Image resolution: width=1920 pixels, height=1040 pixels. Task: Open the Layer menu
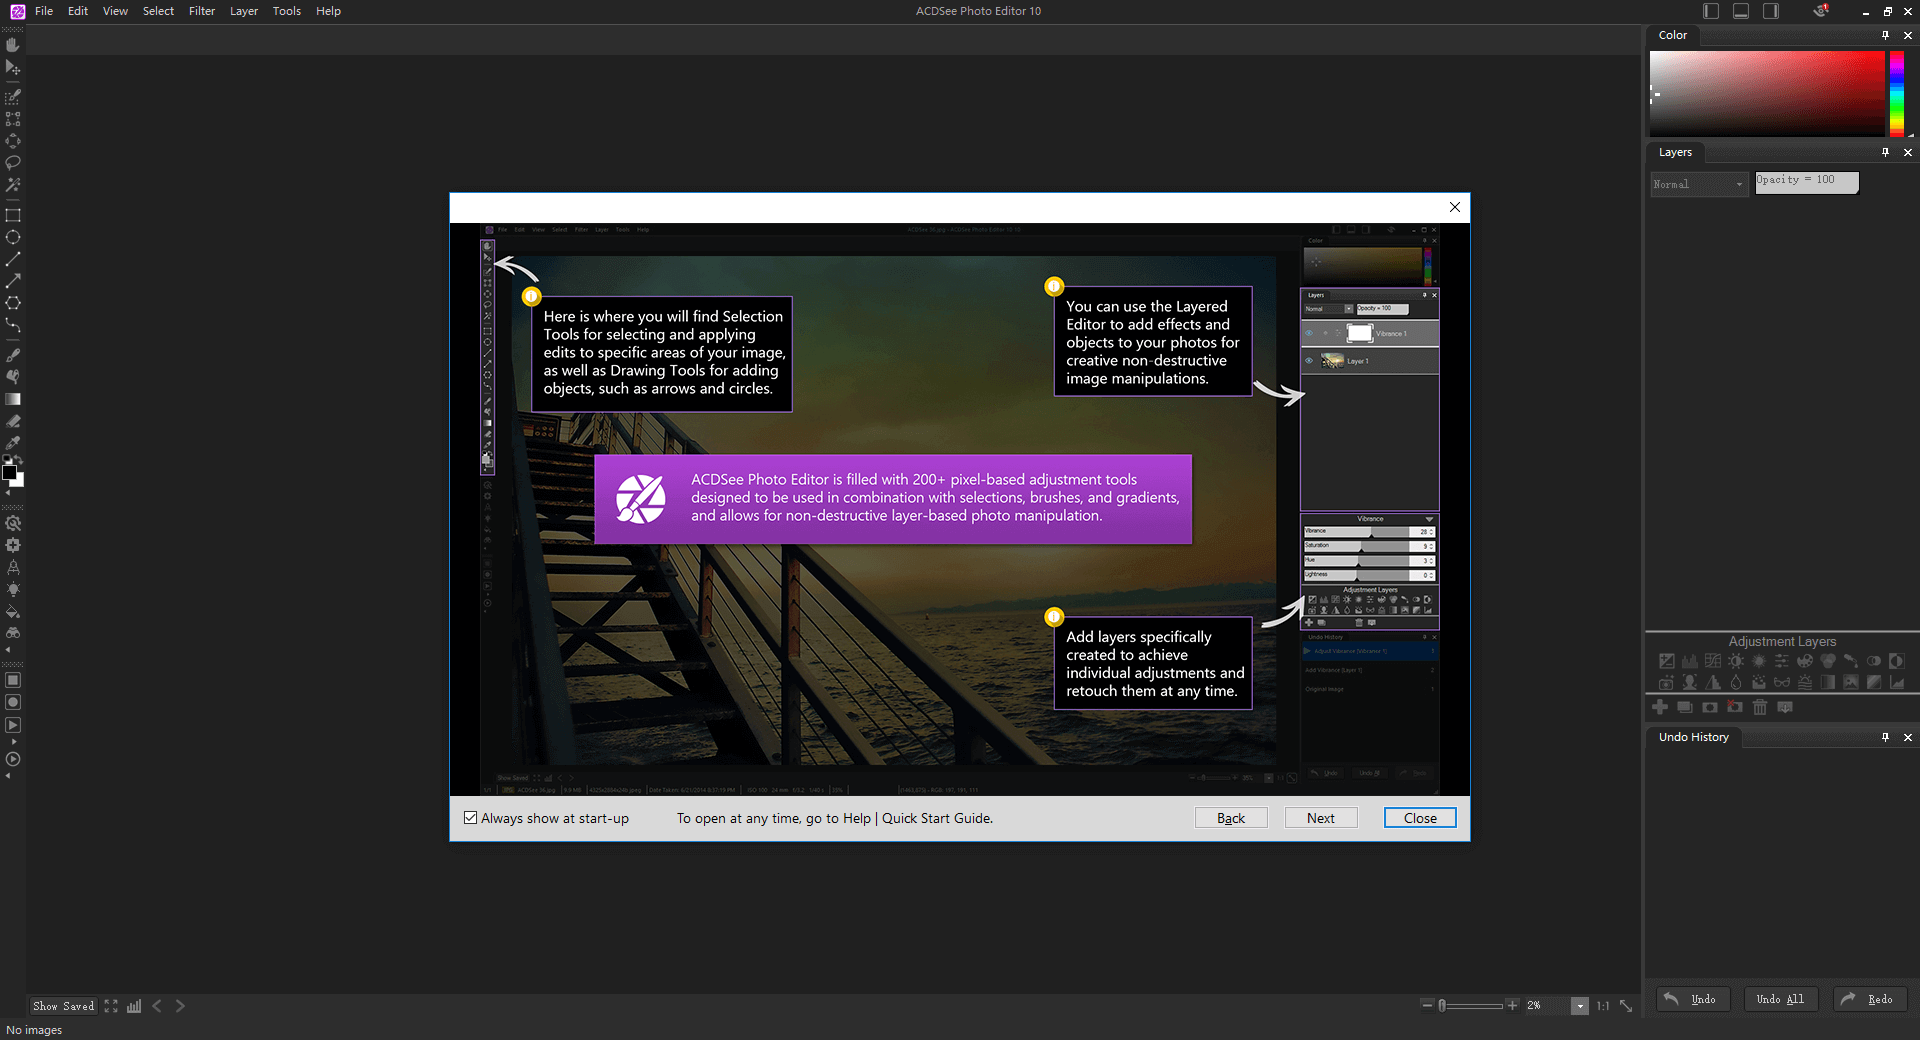pos(244,11)
